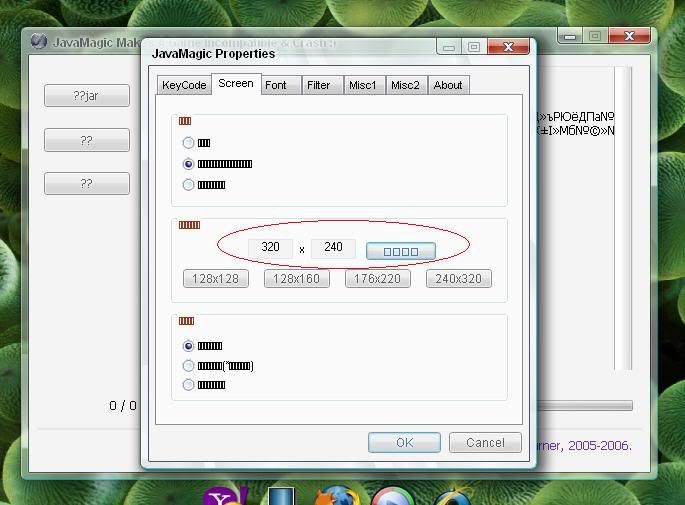
Task: Click the vertical scrollbar in JavaMagic Maker window
Action: [623, 218]
